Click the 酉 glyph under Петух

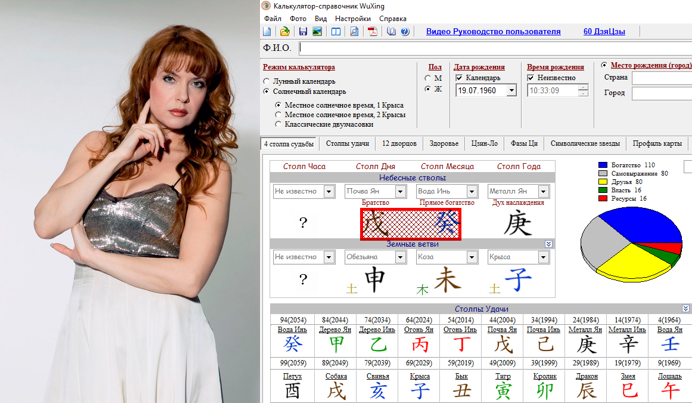[x=293, y=391]
